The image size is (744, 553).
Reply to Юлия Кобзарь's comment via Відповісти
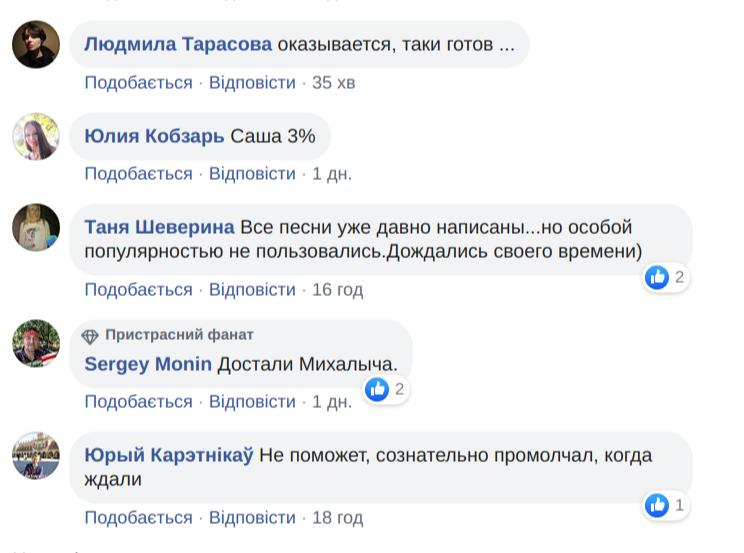(x=252, y=174)
